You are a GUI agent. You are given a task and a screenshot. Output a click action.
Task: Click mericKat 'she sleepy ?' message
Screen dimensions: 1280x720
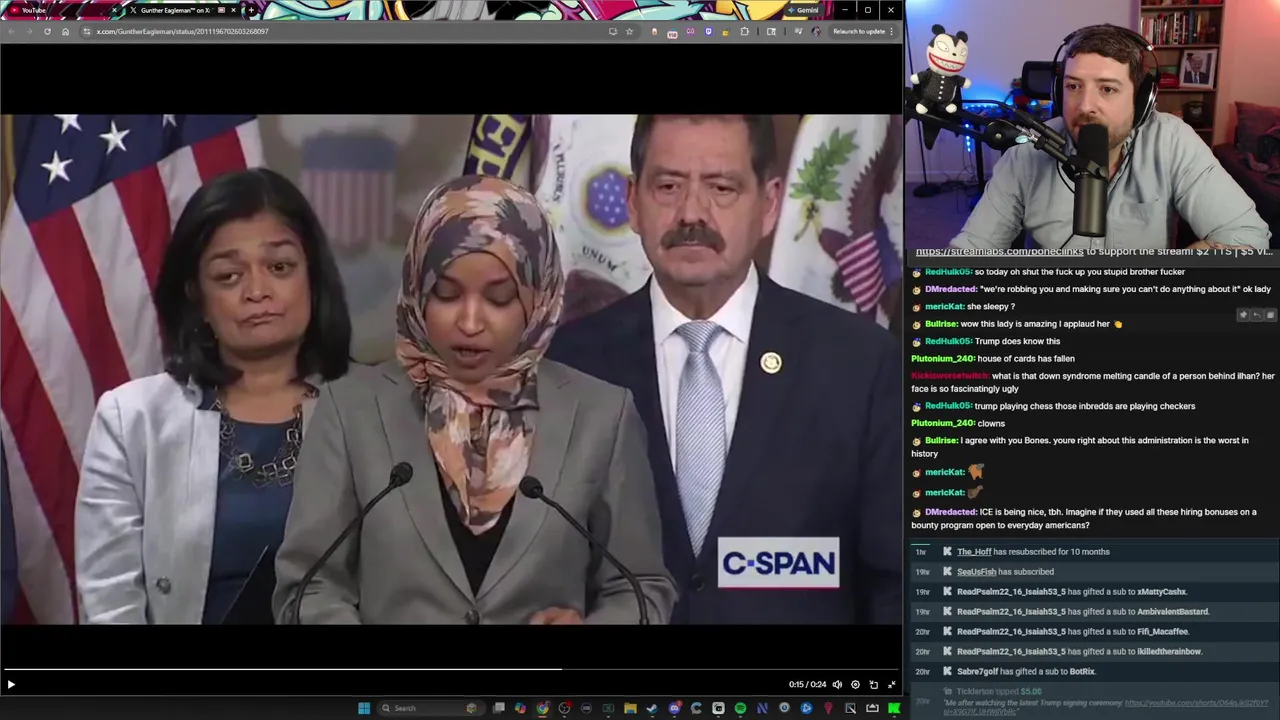963,307
